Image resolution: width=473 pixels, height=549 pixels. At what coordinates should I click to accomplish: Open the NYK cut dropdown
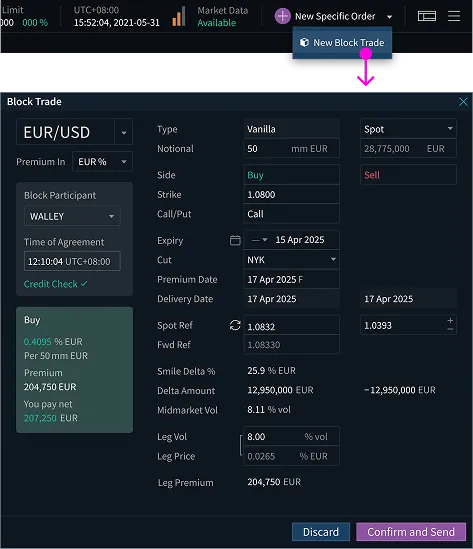291,260
